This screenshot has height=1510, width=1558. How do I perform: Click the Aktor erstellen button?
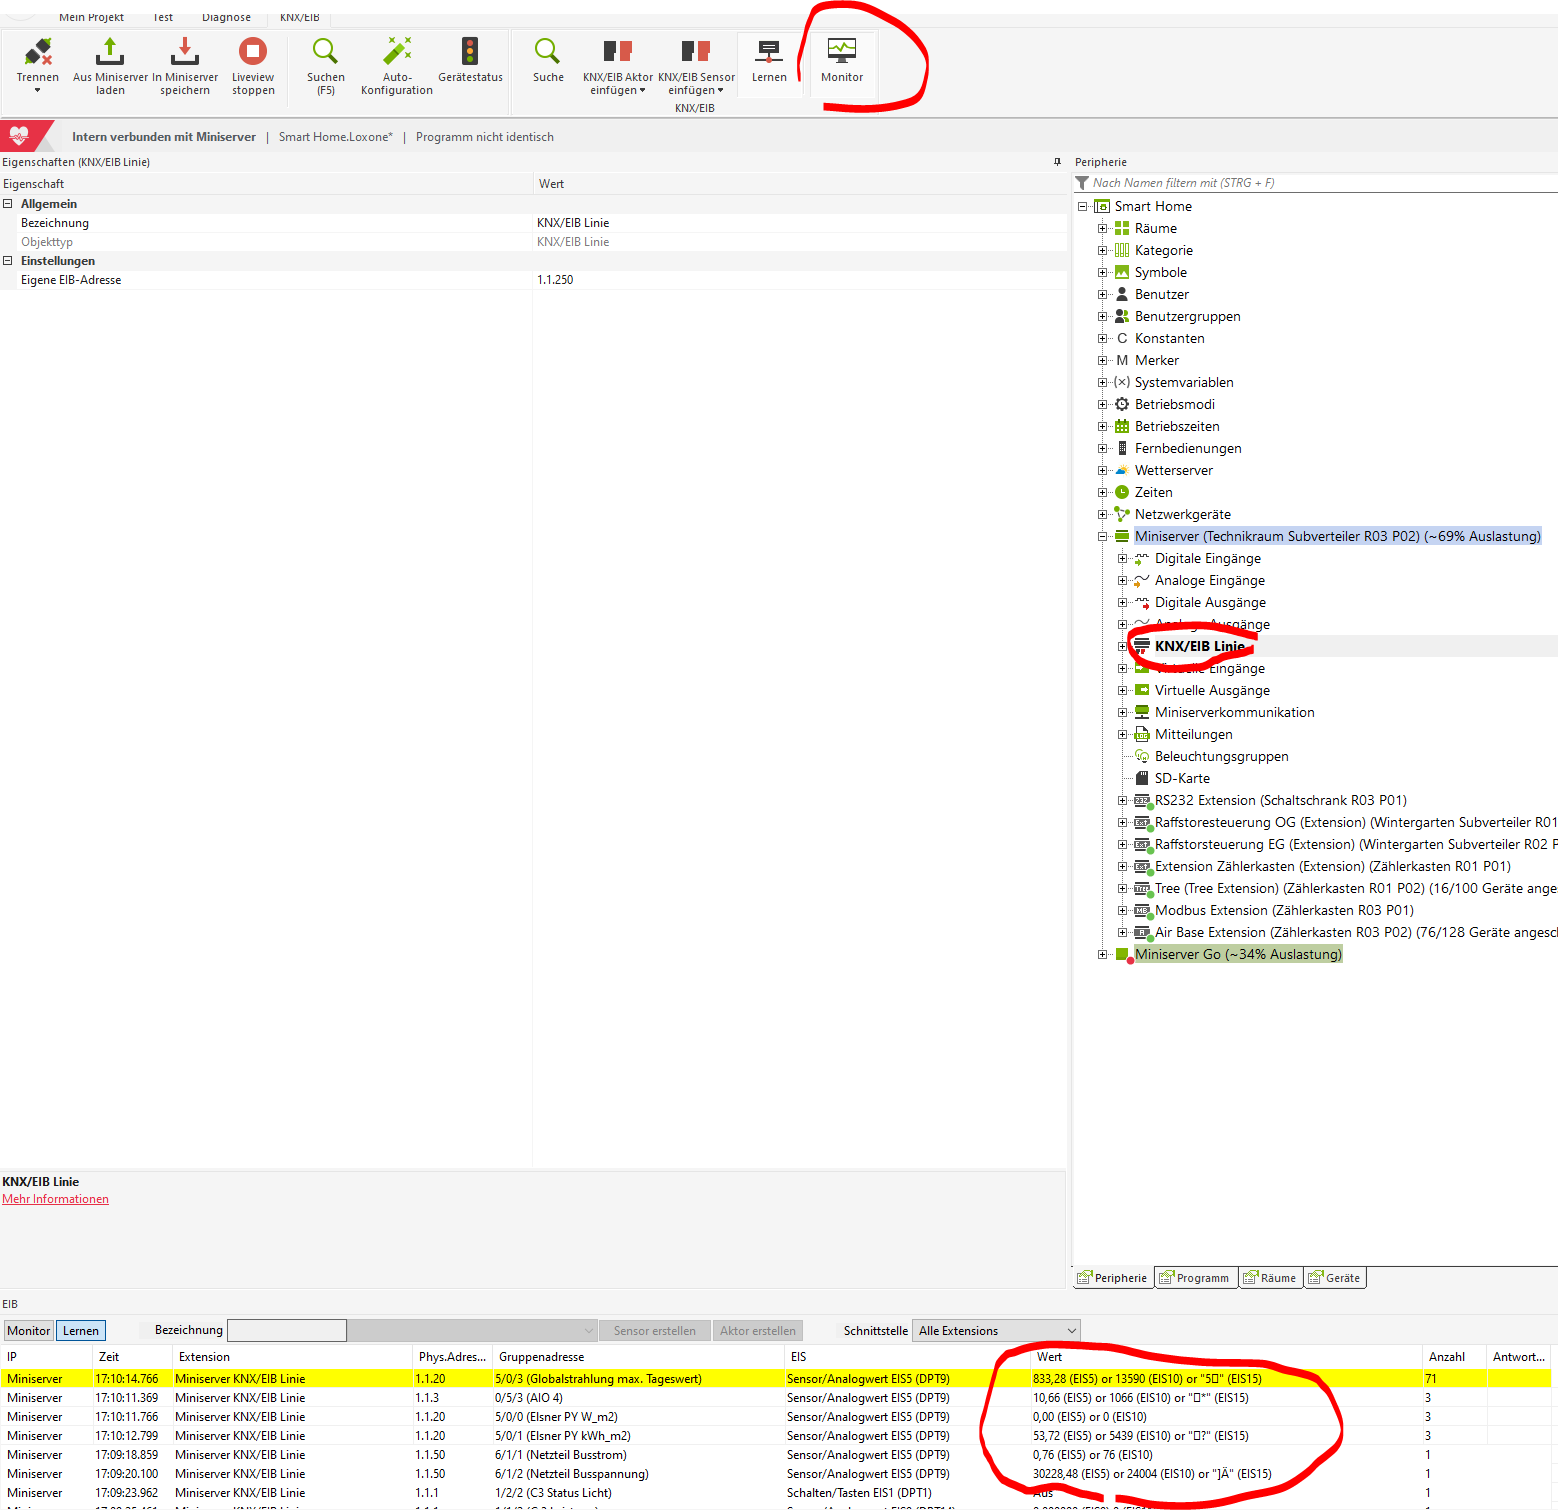click(x=758, y=1331)
